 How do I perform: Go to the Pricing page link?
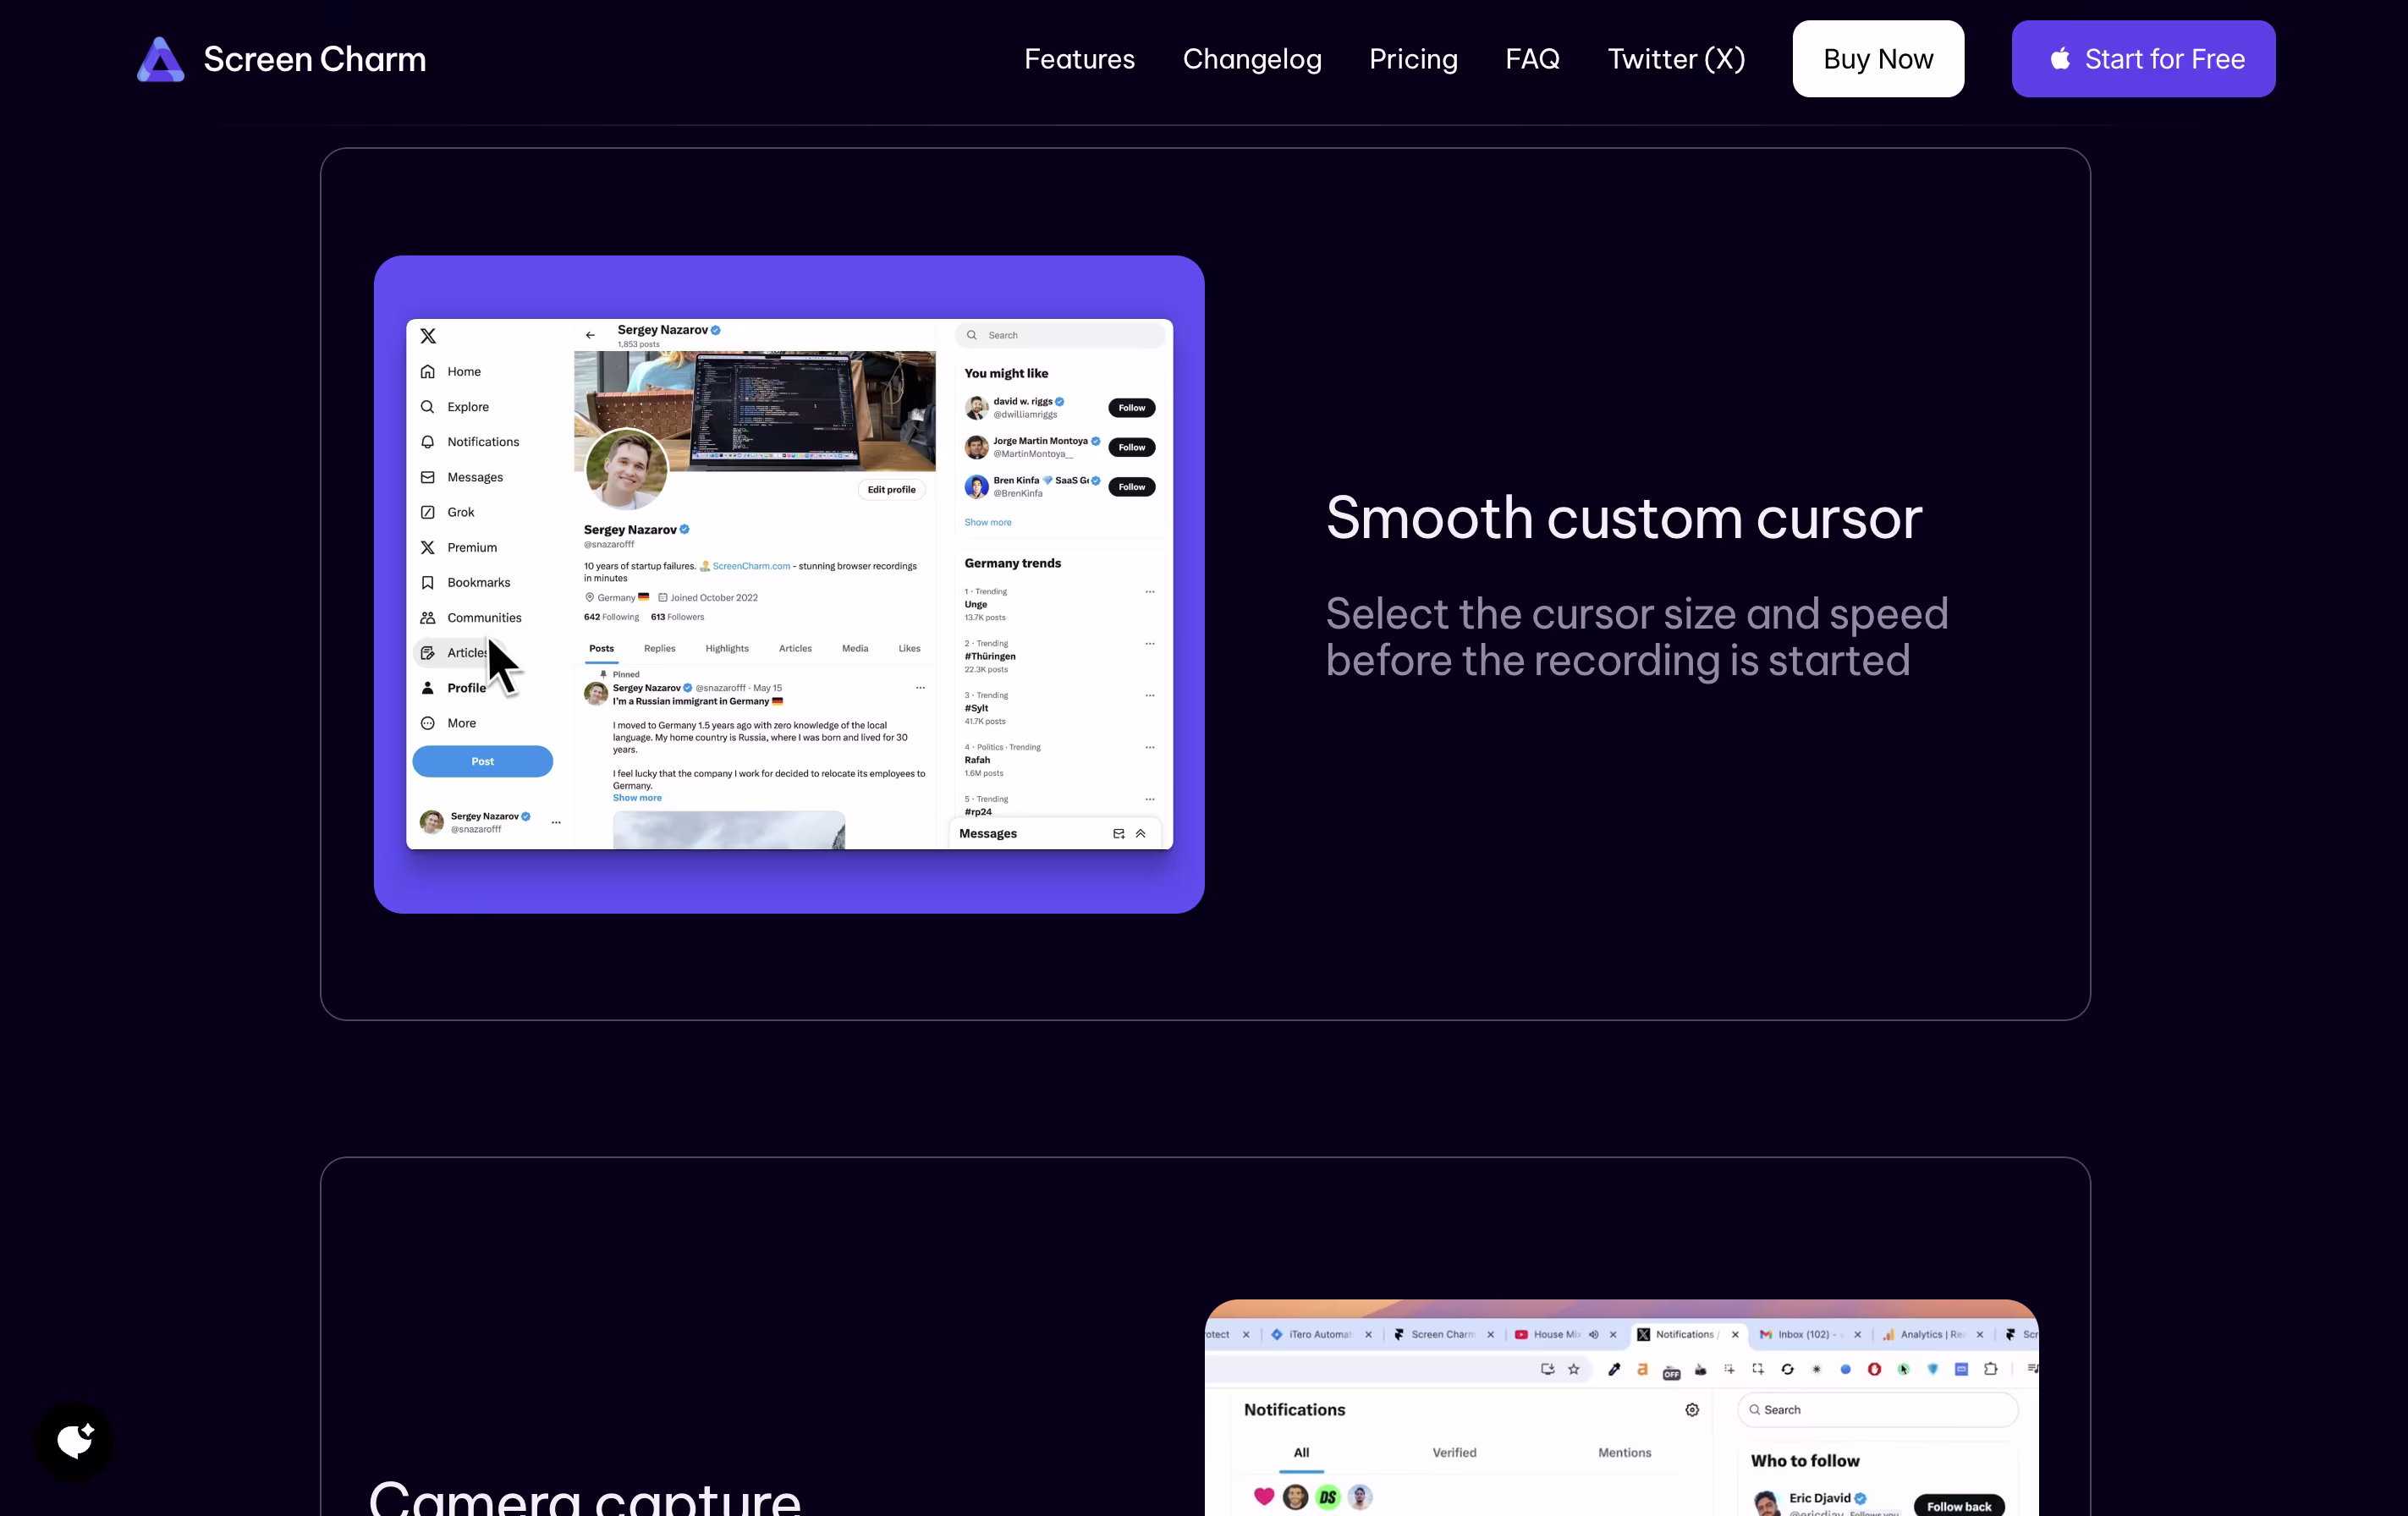pos(1412,59)
